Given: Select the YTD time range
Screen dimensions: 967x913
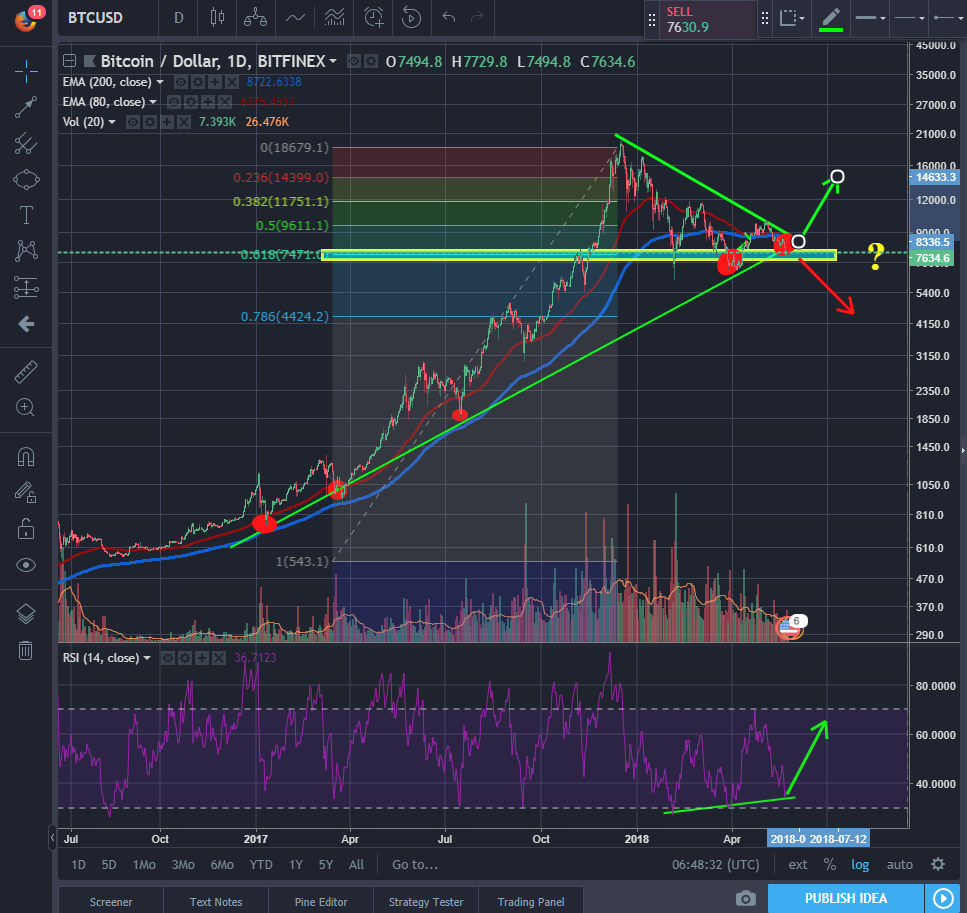Looking at the screenshot, I should [261, 864].
